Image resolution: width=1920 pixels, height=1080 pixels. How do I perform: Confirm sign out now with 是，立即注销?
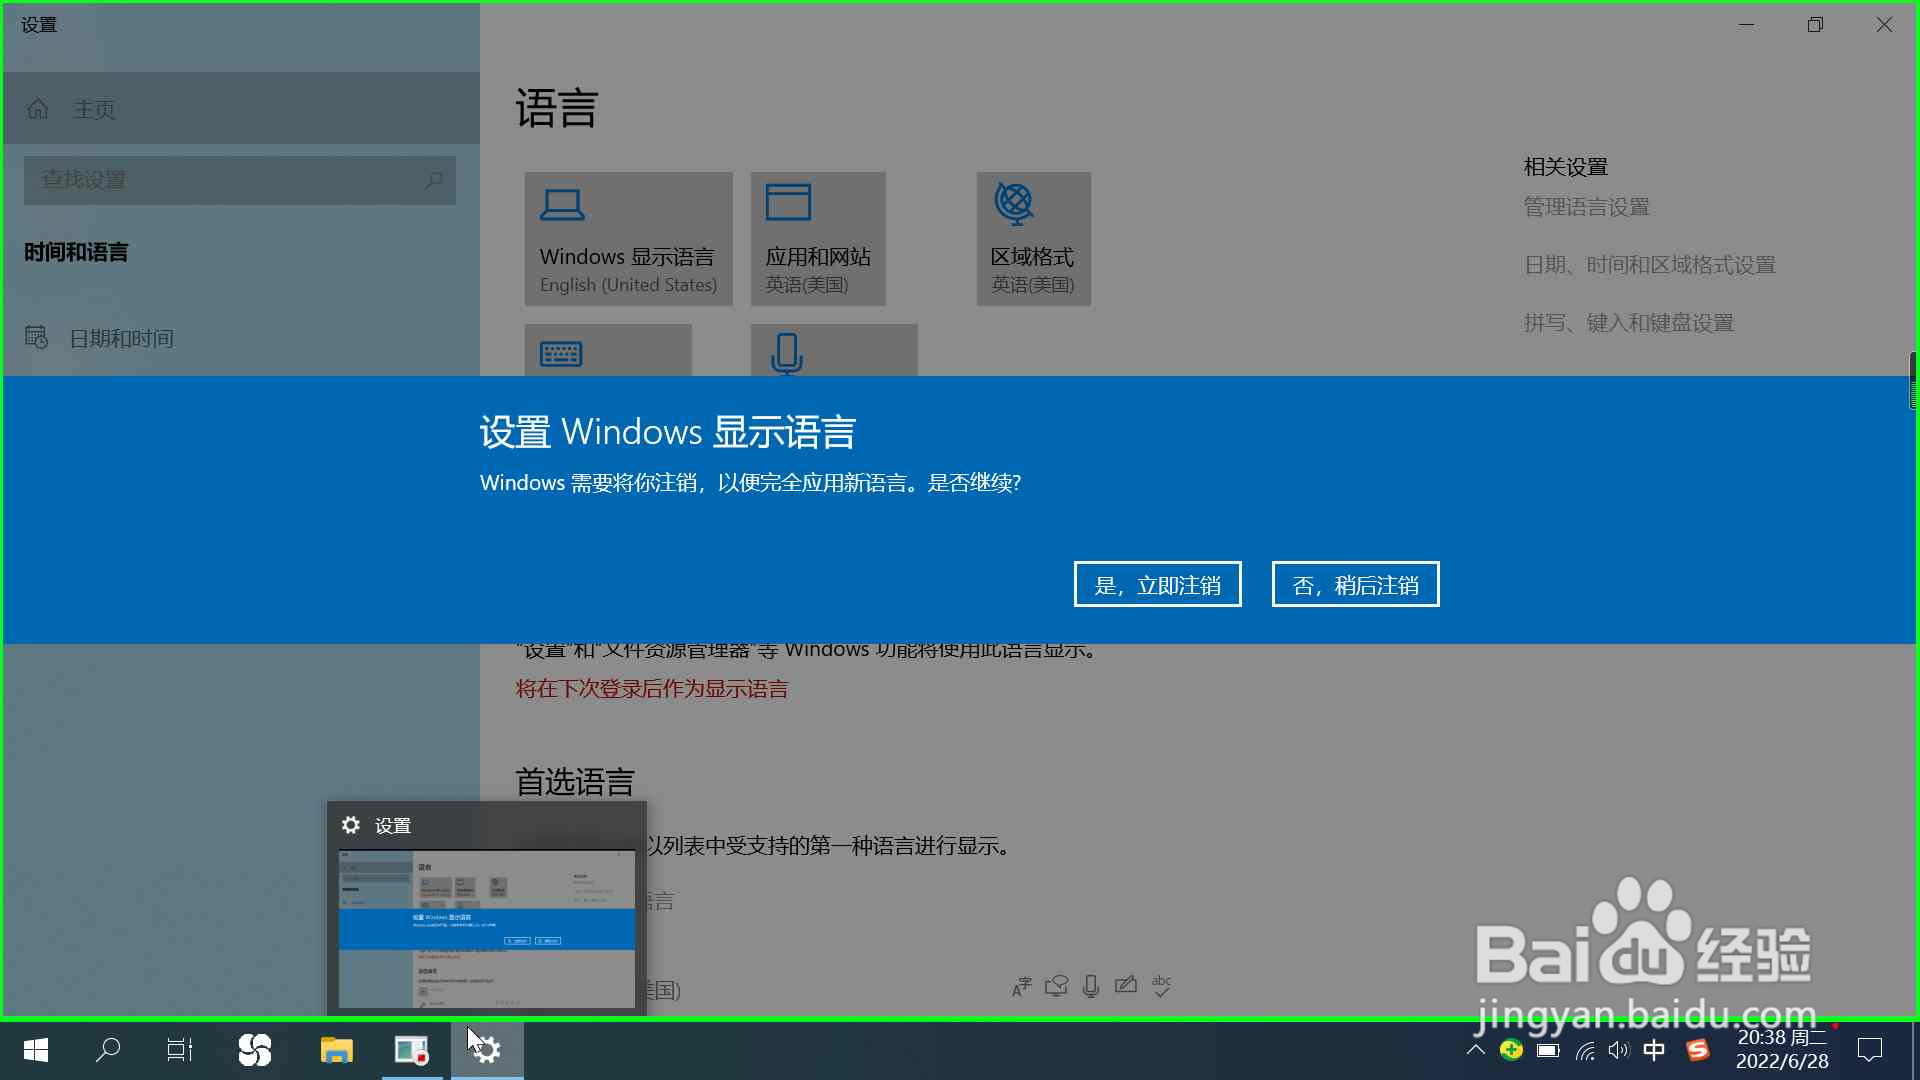[x=1157, y=584]
